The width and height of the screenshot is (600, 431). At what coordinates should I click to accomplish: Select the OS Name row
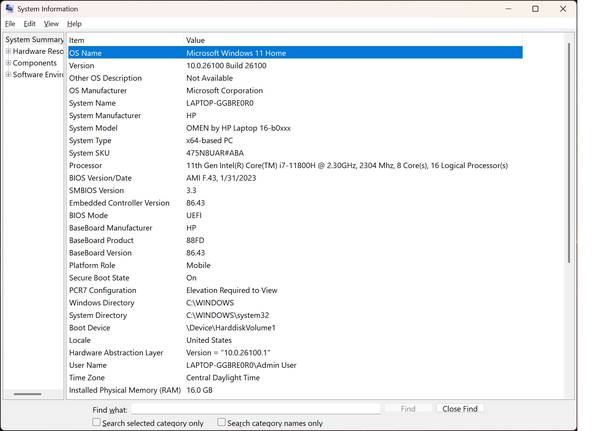pyautogui.click(x=295, y=53)
